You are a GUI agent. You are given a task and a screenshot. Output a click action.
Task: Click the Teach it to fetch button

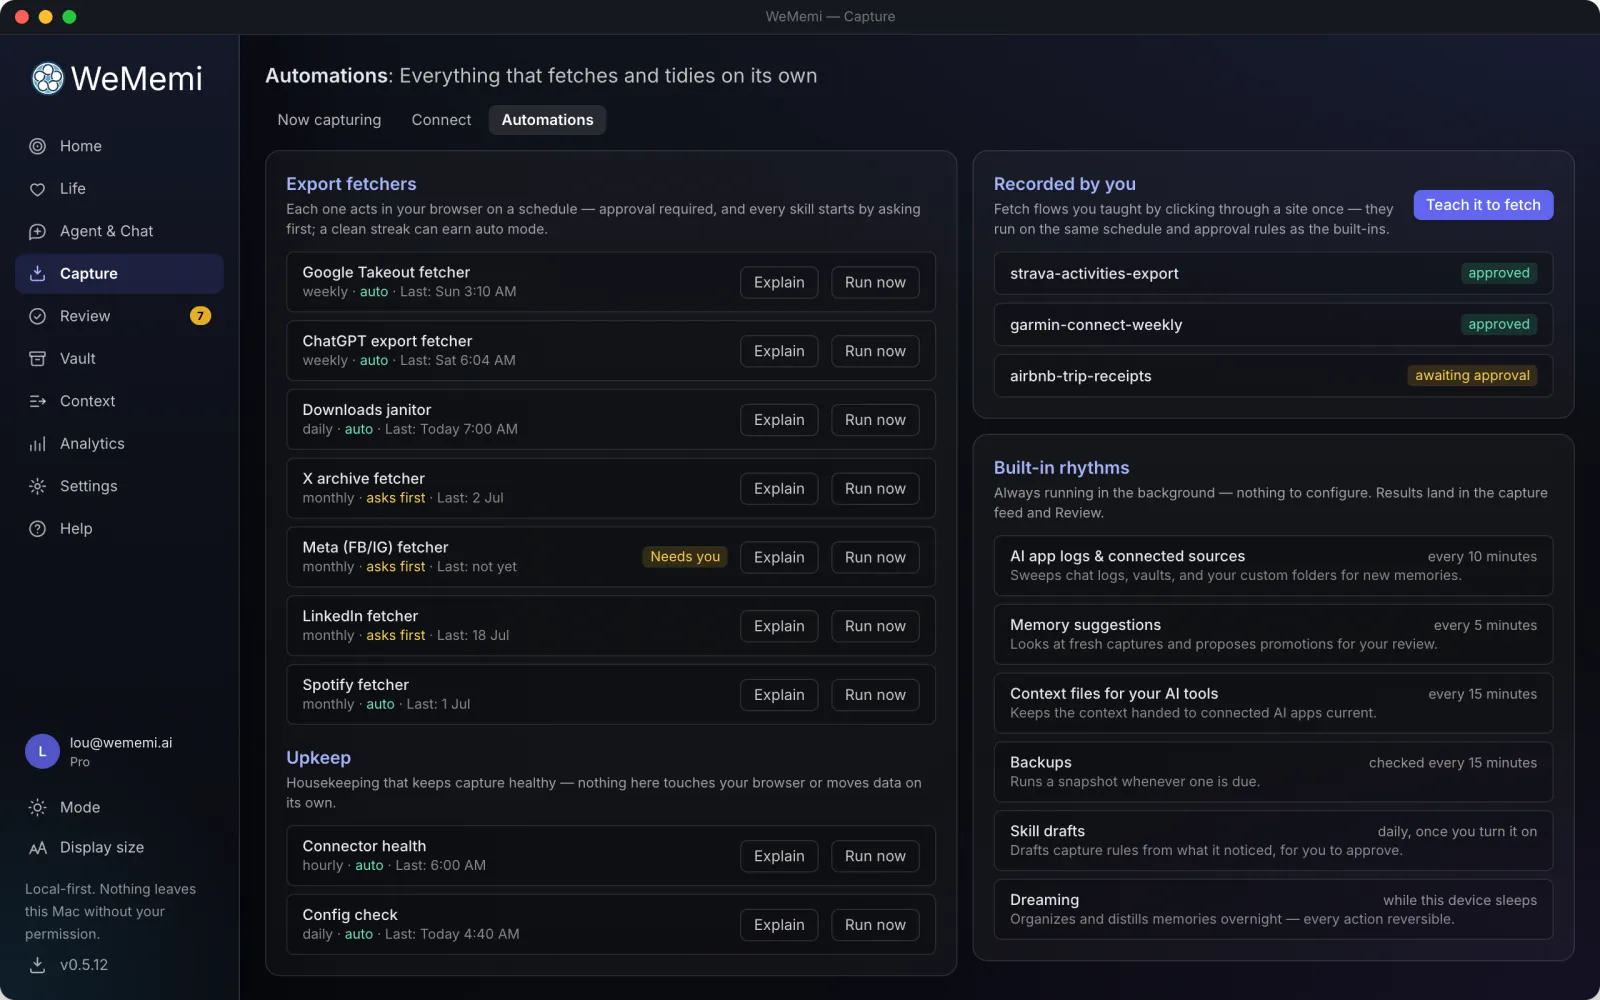[1483, 205]
